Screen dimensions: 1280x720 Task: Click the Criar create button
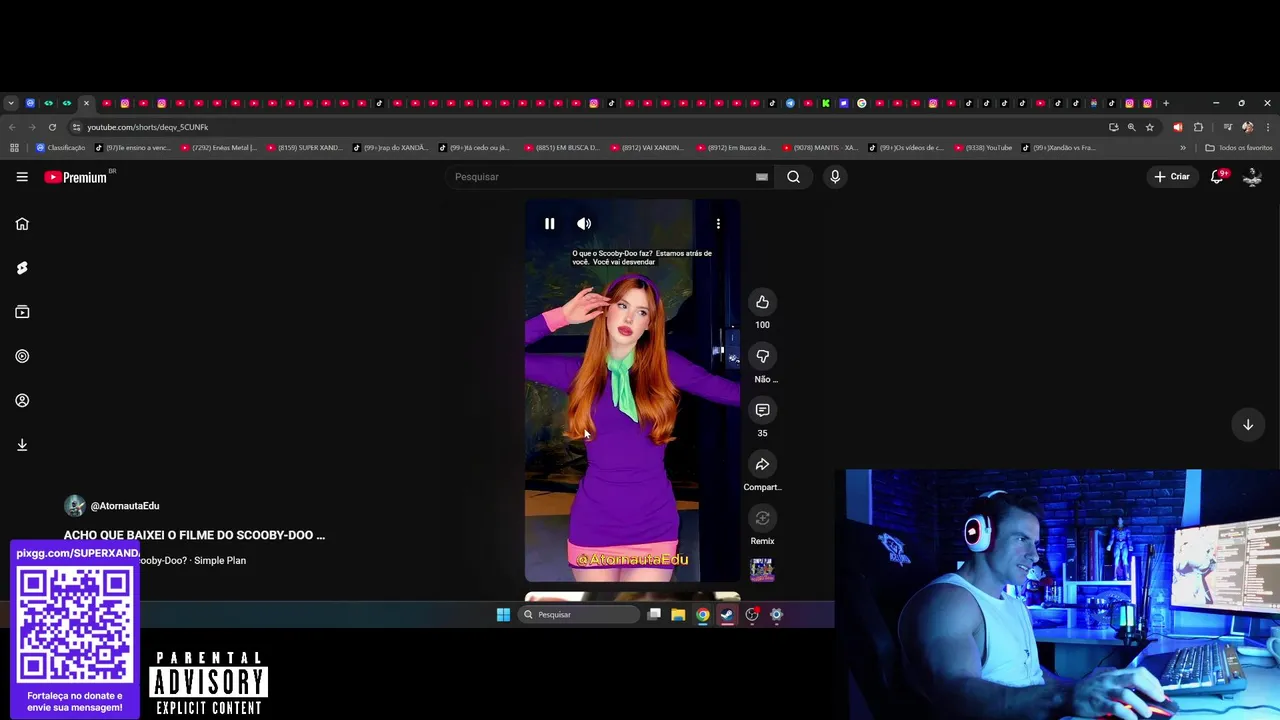[1171, 177]
